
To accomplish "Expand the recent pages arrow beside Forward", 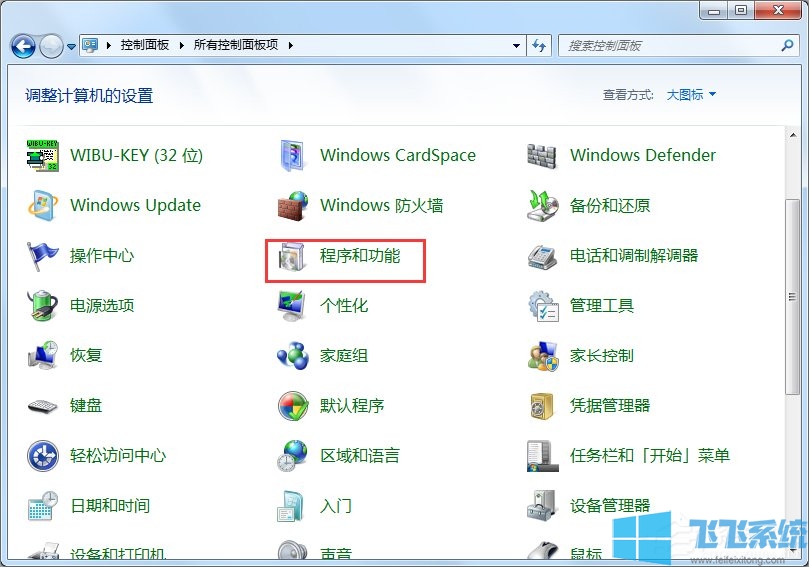I will (71, 46).
